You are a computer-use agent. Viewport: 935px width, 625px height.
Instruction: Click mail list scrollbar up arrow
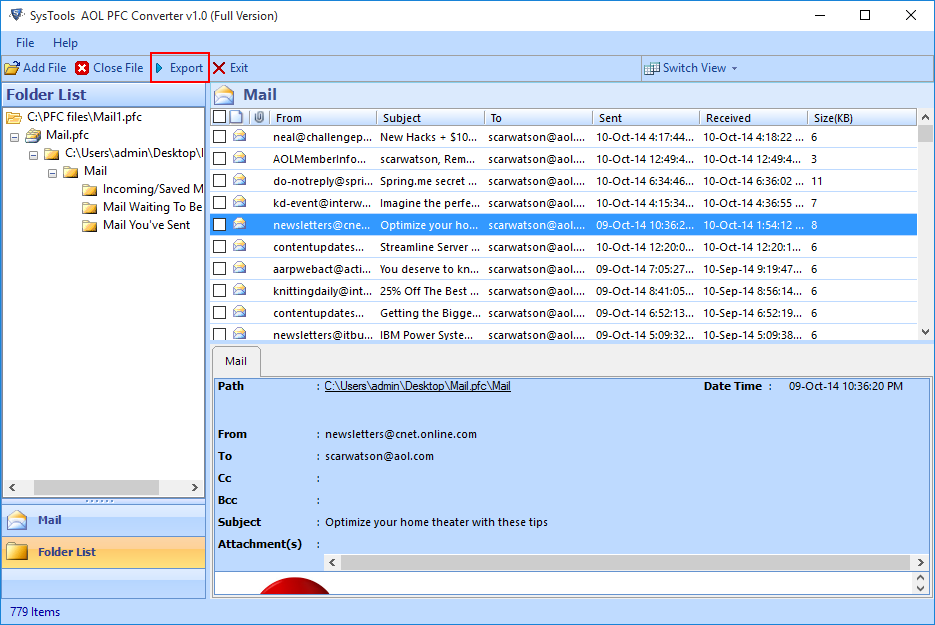(x=925, y=117)
